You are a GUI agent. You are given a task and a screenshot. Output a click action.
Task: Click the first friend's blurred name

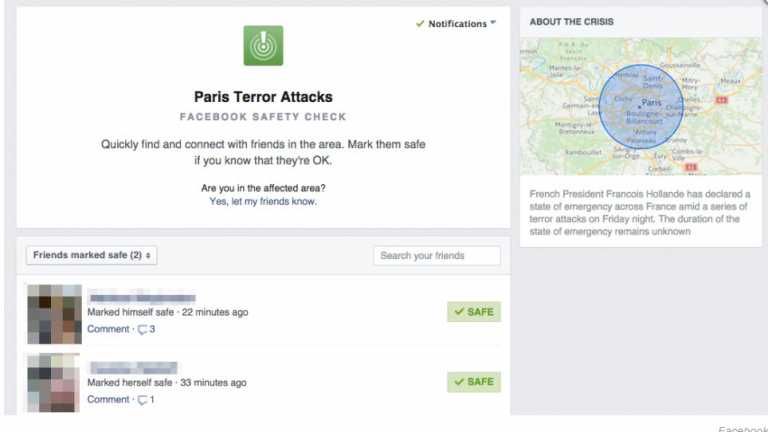[142, 297]
